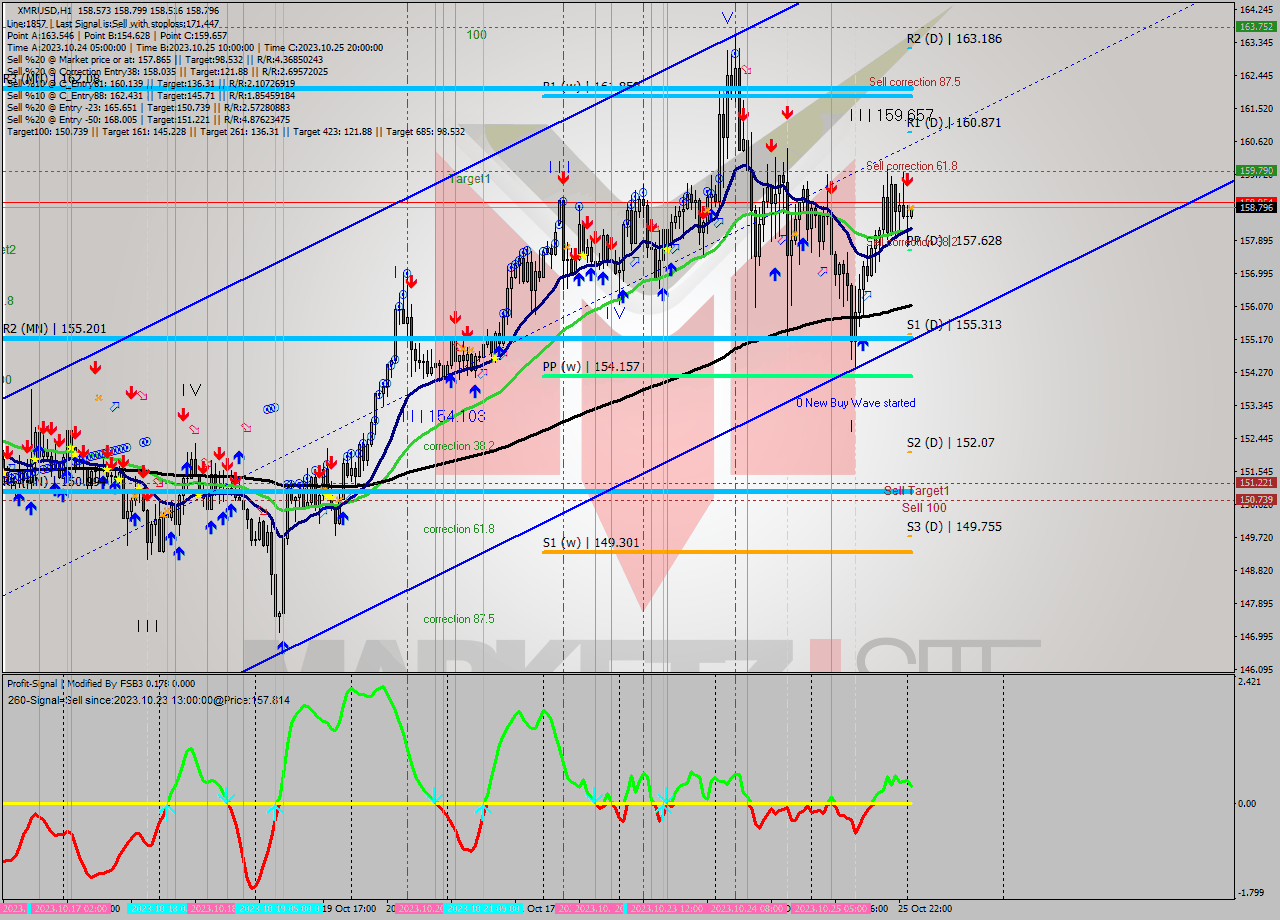
Task: Select the S3 (D) 149.755 support label
Action: 953,527
